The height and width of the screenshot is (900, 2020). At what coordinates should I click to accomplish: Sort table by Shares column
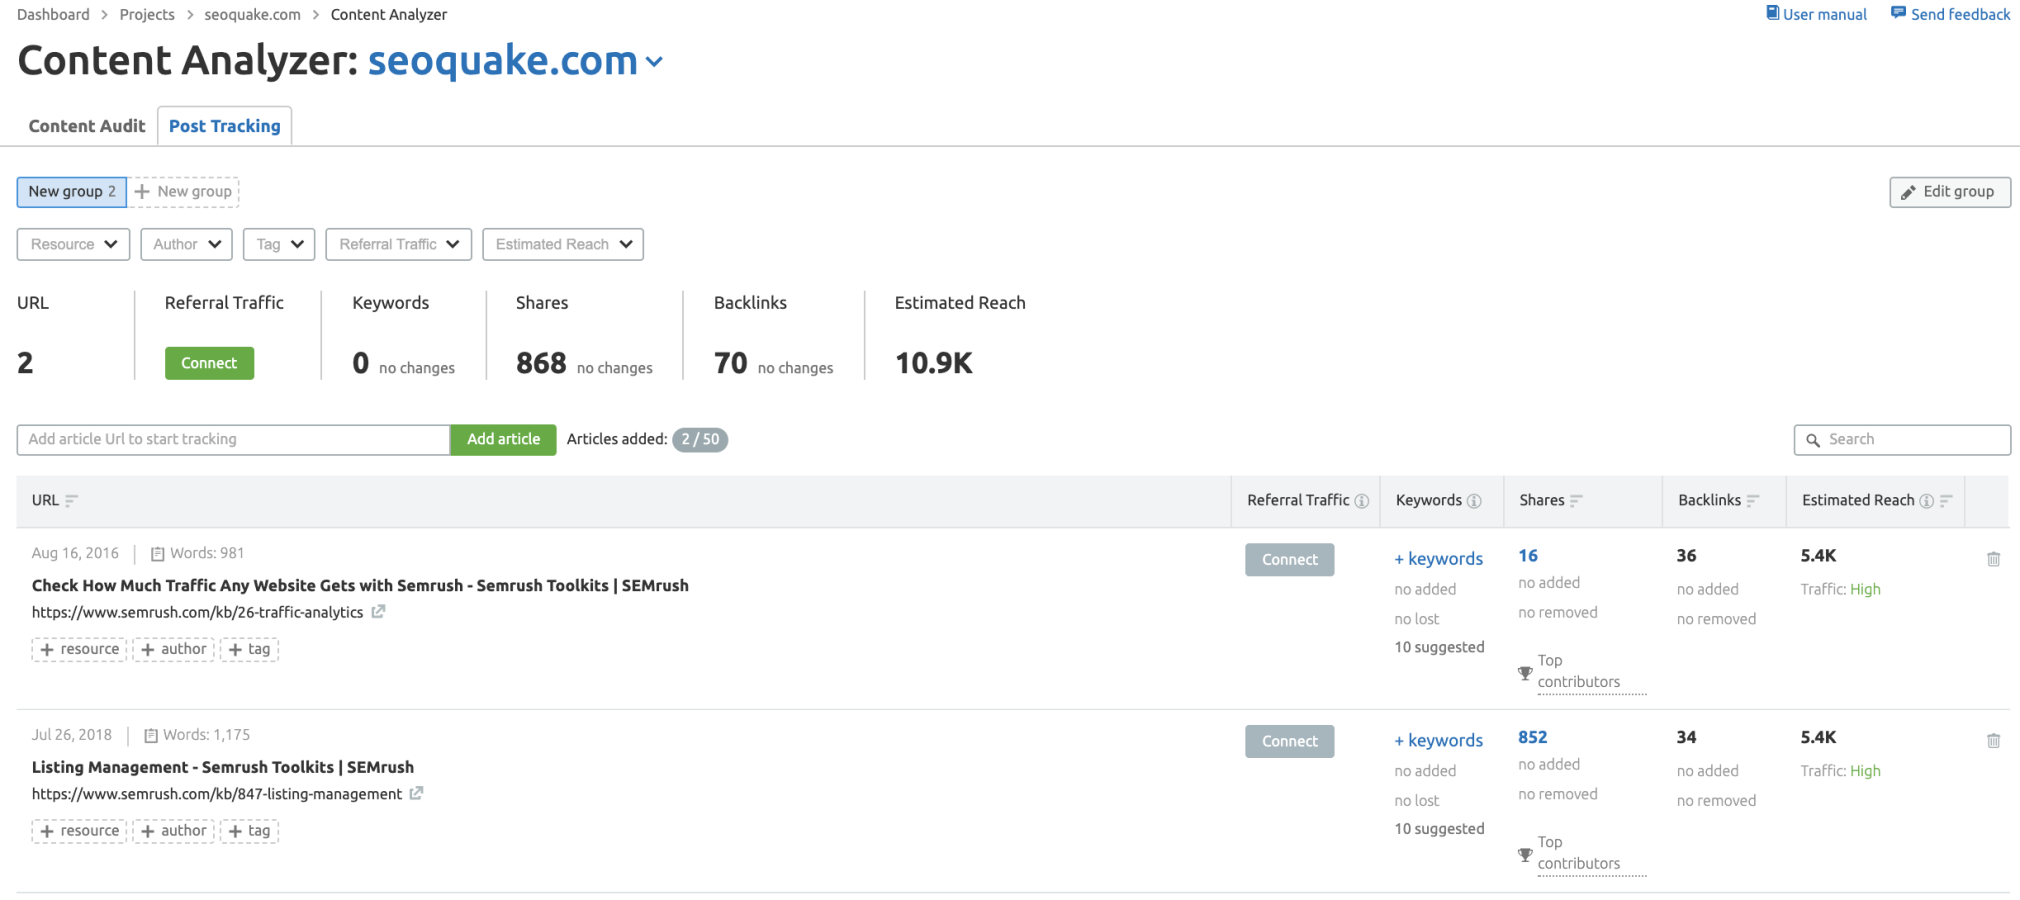pos(1576,501)
